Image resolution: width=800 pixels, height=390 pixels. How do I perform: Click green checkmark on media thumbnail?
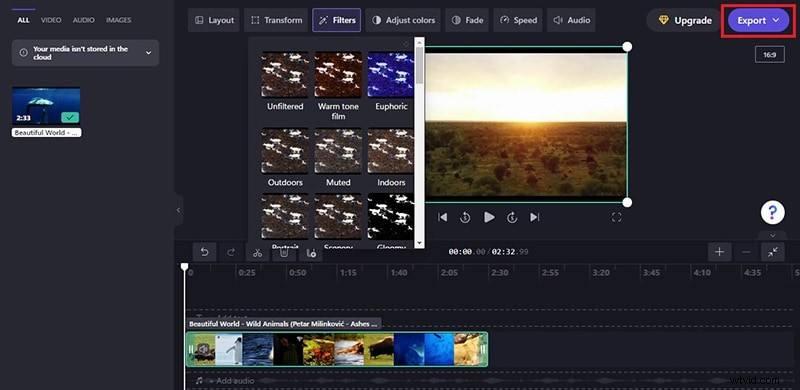tap(70, 117)
